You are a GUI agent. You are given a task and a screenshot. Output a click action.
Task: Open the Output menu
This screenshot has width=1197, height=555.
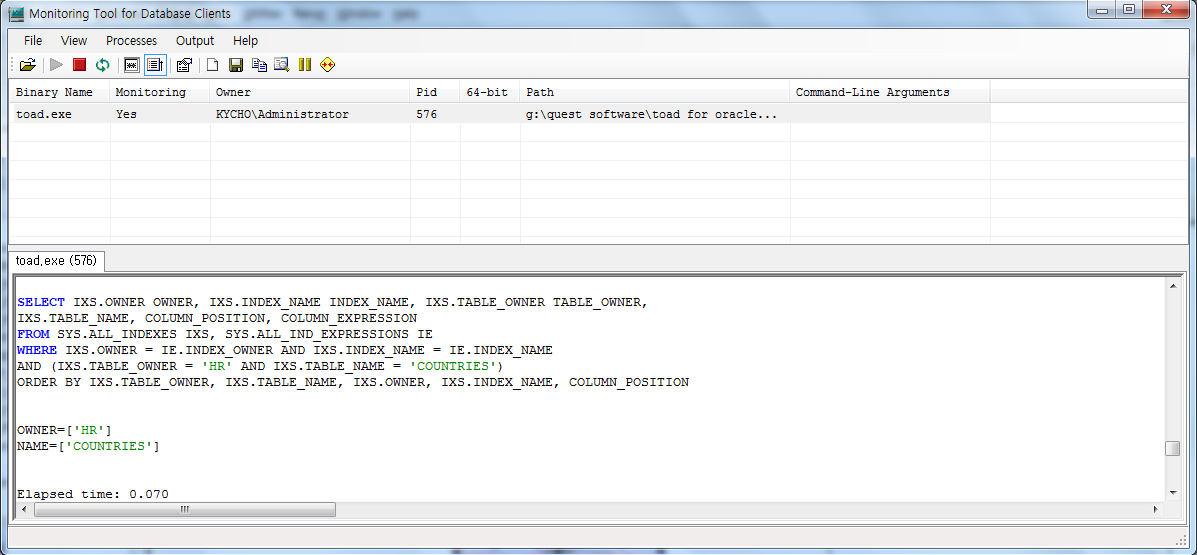click(x=195, y=41)
